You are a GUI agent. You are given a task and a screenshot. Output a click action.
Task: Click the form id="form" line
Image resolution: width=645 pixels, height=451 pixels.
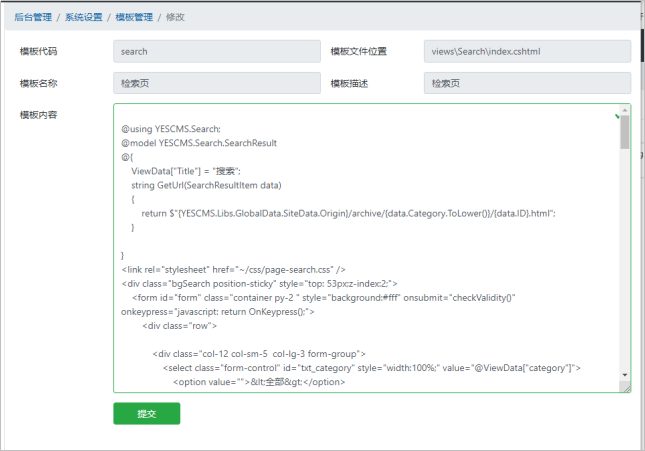tap(324, 298)
